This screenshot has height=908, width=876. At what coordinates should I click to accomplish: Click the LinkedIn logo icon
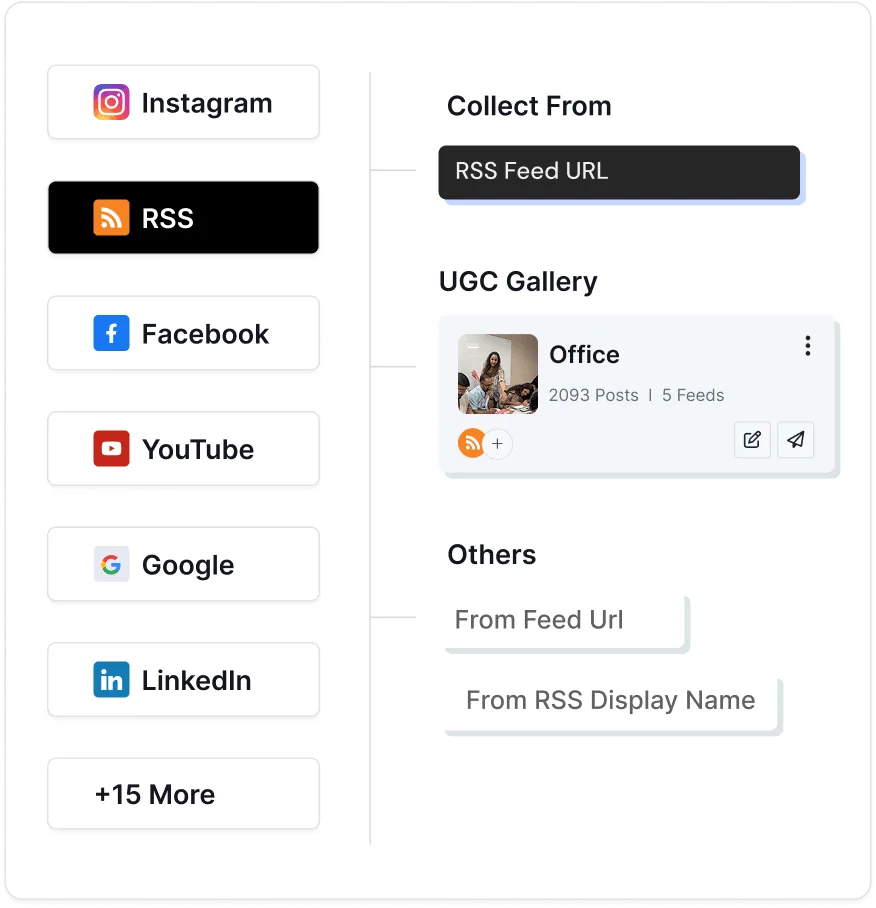click(x=111, y=679)
